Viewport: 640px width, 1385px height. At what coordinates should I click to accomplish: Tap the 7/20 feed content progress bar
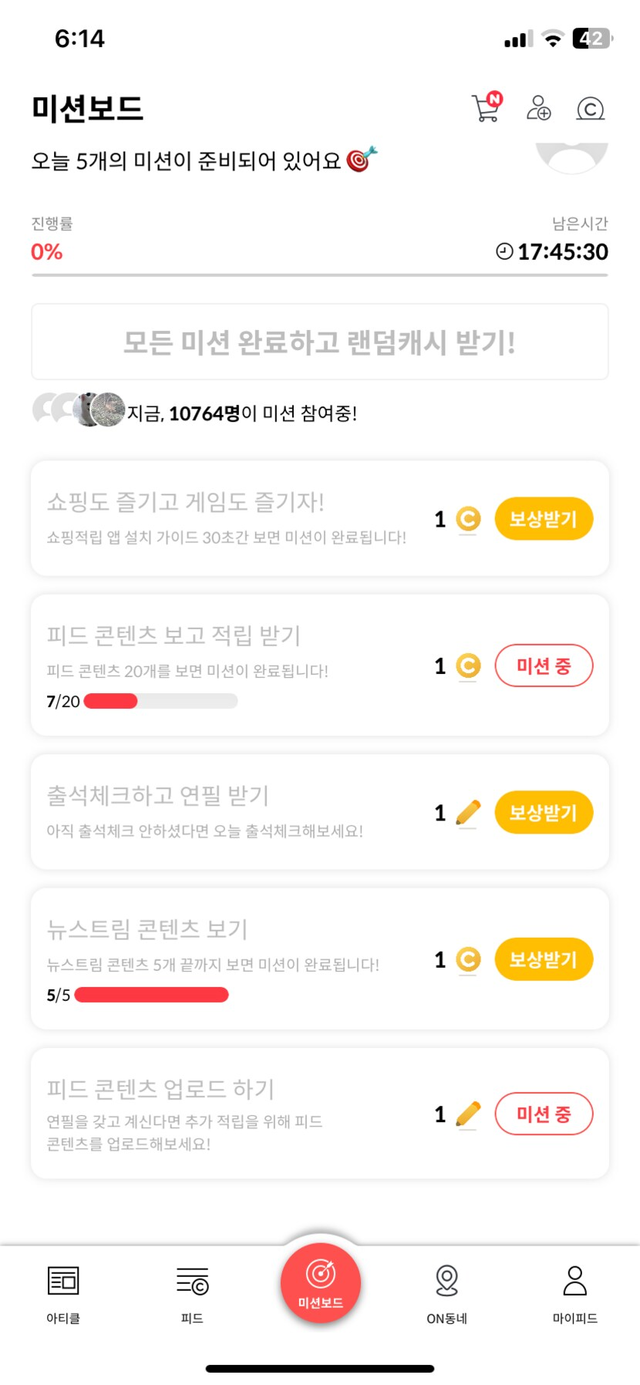[160, 701]
